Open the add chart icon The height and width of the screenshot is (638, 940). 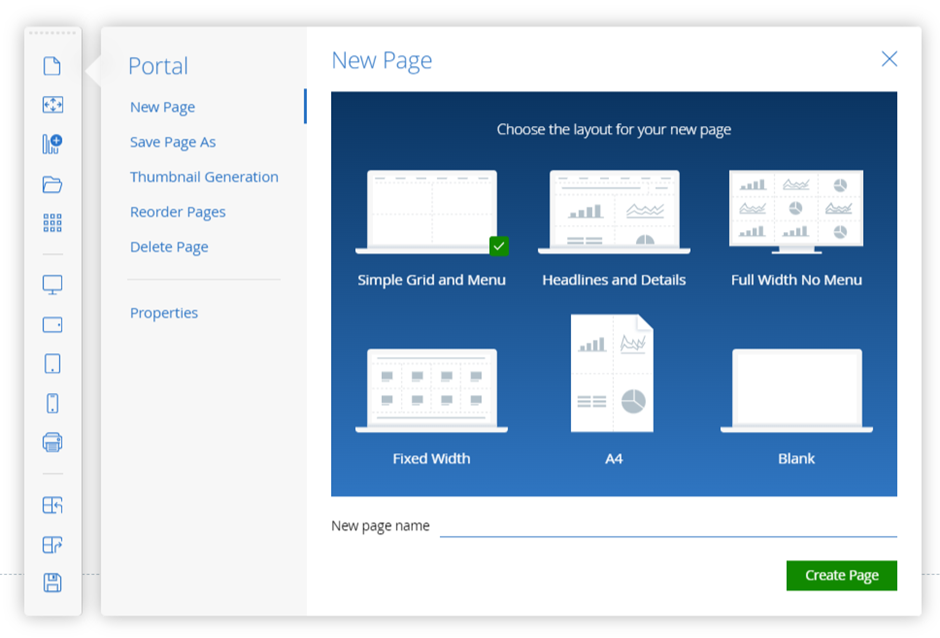point(54,143)
